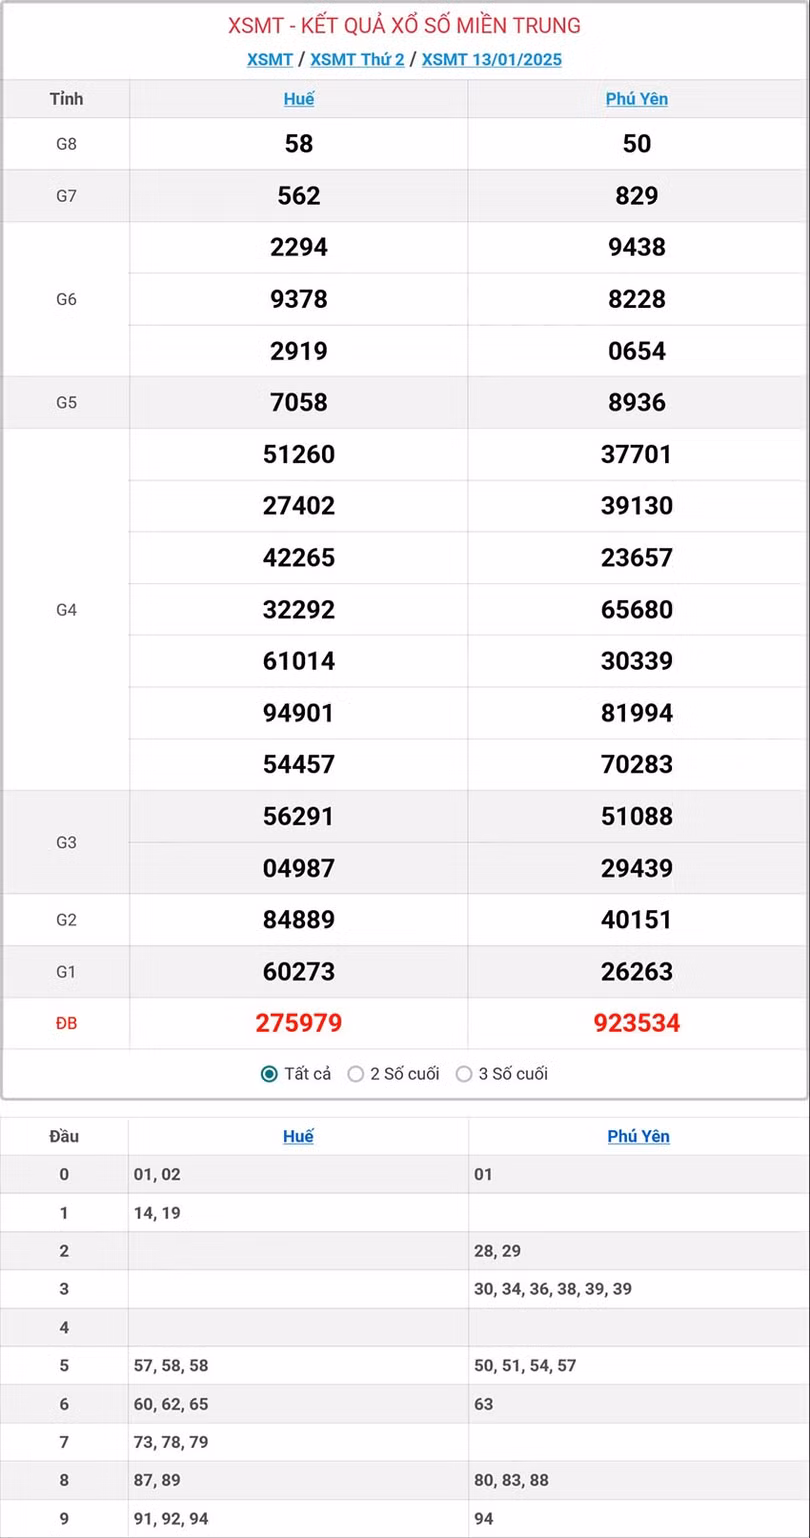Click Phú Yên link in Đầu table header

tap(638, 1136)
